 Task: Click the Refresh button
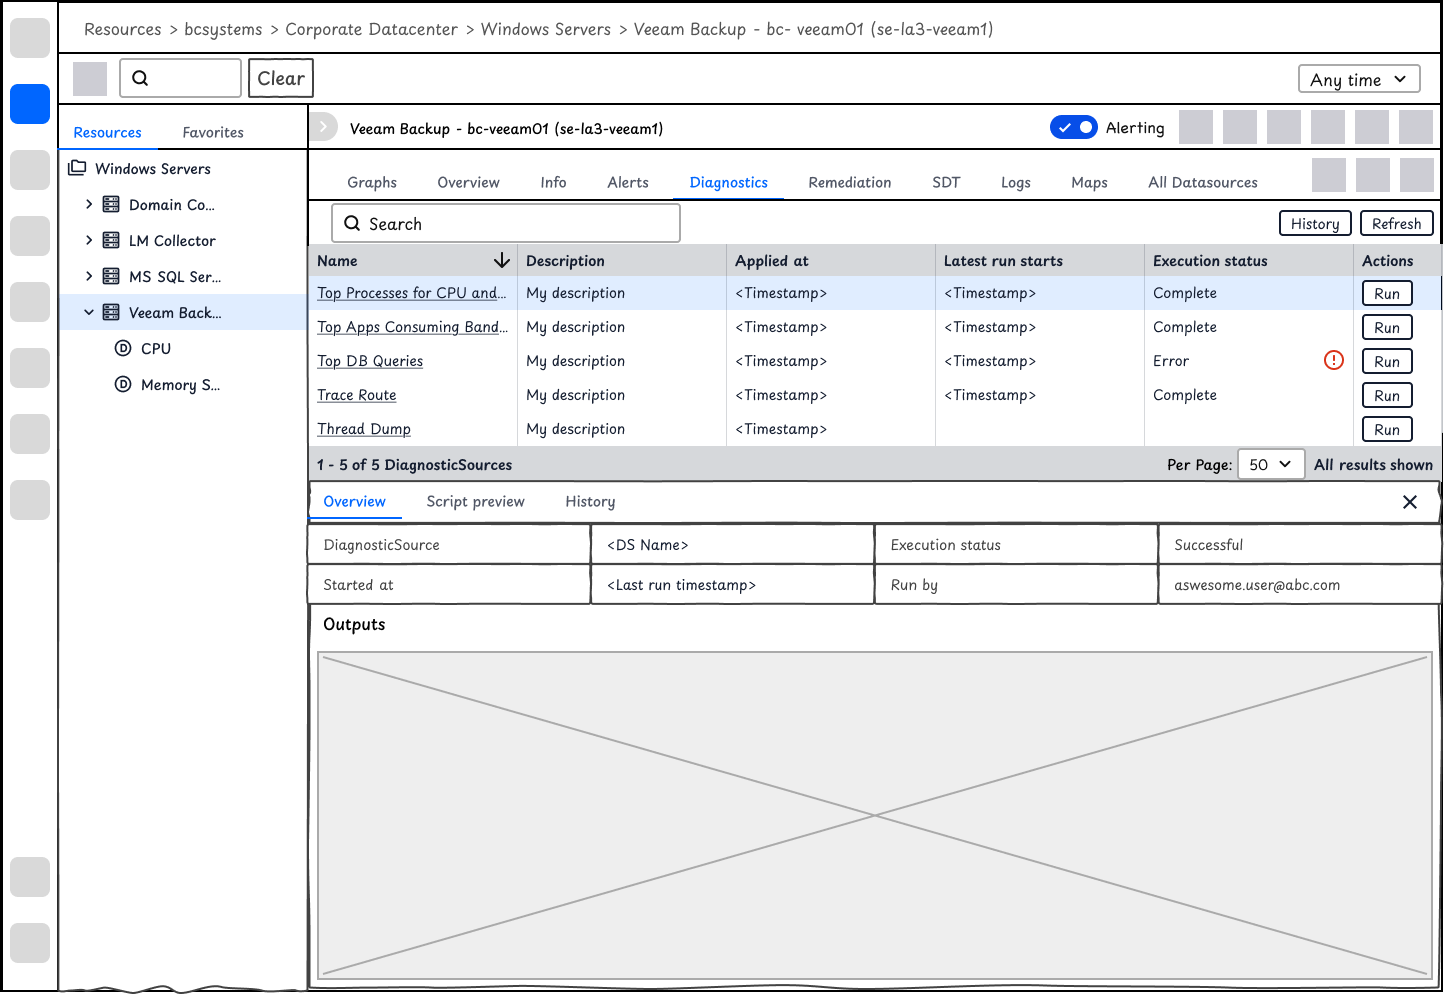pos(1396,223)
